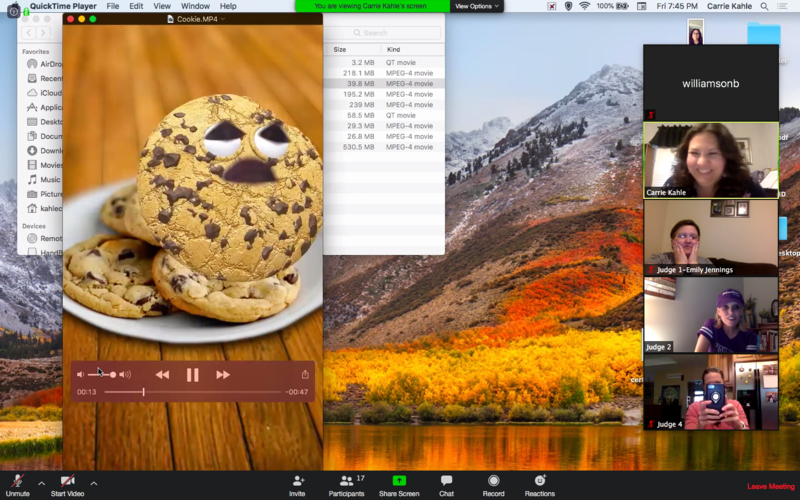Image resolution: width=800 pixels, height=500 pixels.
Task: Select Music in Finder sidebar
Action: point(44,180)
